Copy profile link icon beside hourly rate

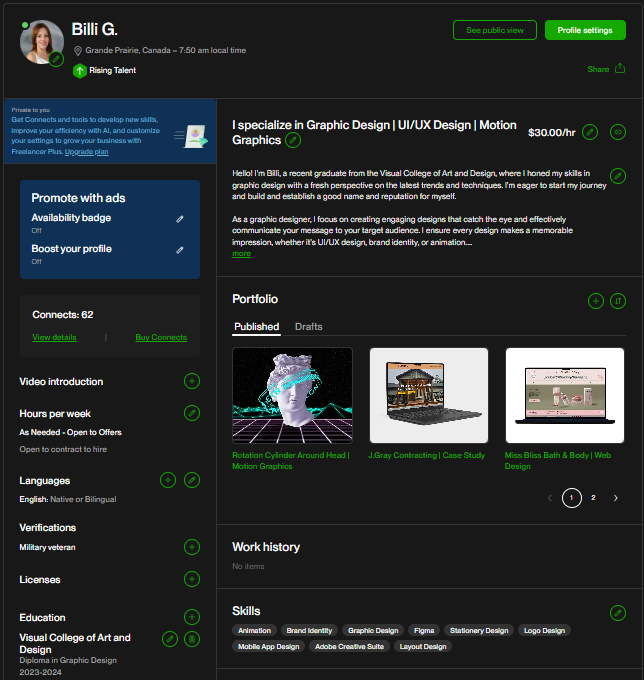(x=618, y=132)
